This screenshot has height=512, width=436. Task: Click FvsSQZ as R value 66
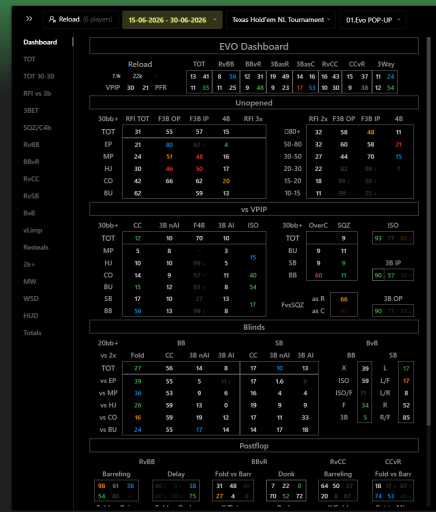coord(344,299)
